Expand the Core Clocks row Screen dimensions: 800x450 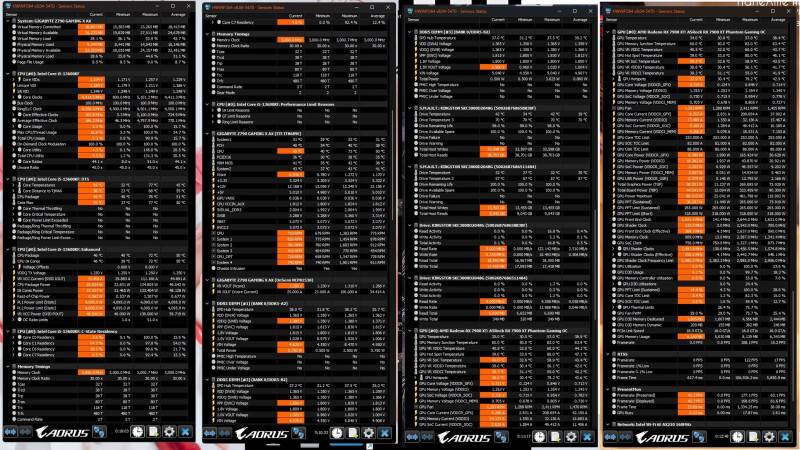click(14, 97)
